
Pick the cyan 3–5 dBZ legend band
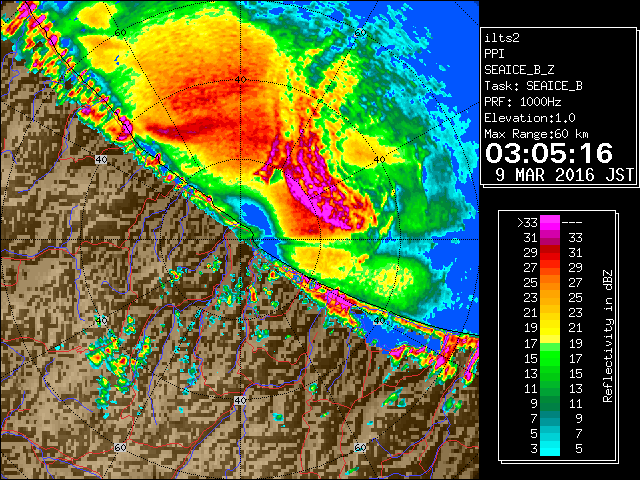coord(550,448)
